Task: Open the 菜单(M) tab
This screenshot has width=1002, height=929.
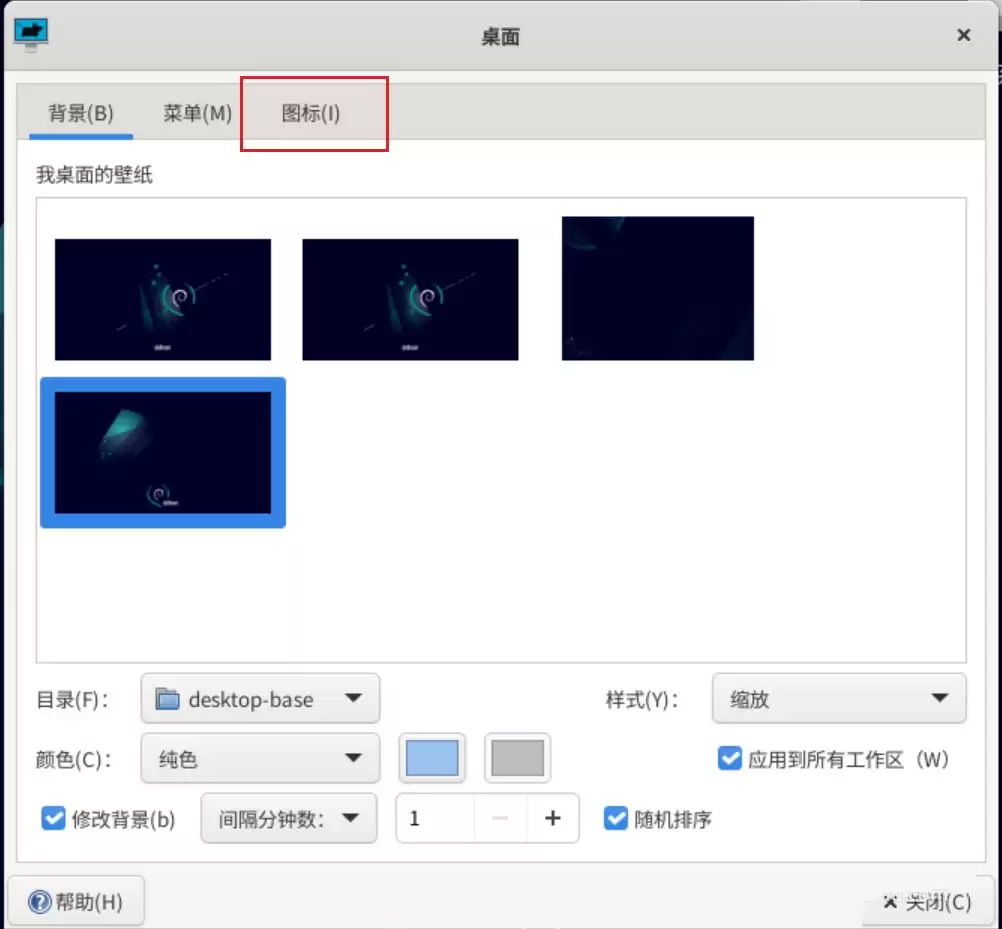Action: (197, 113)
